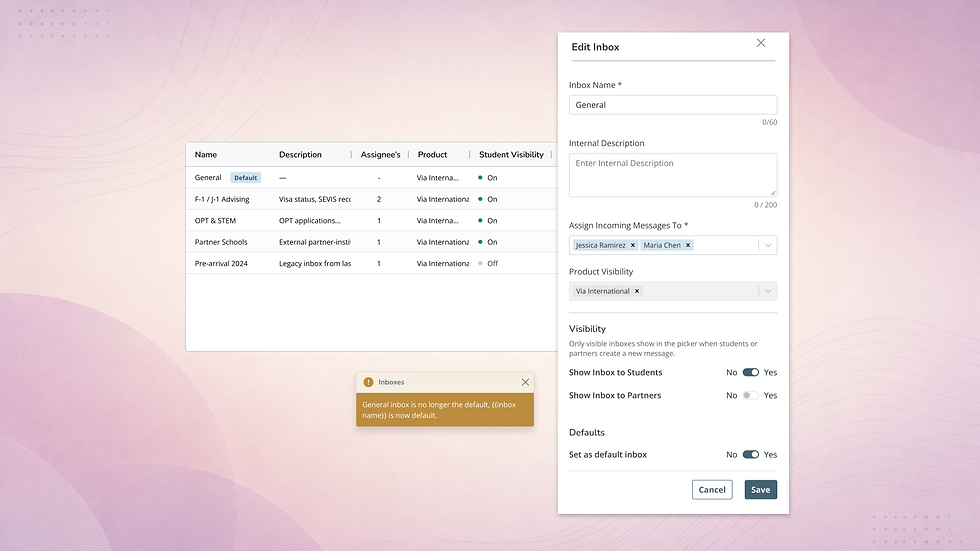Click On status for Partner Schools row

point(488,242)
